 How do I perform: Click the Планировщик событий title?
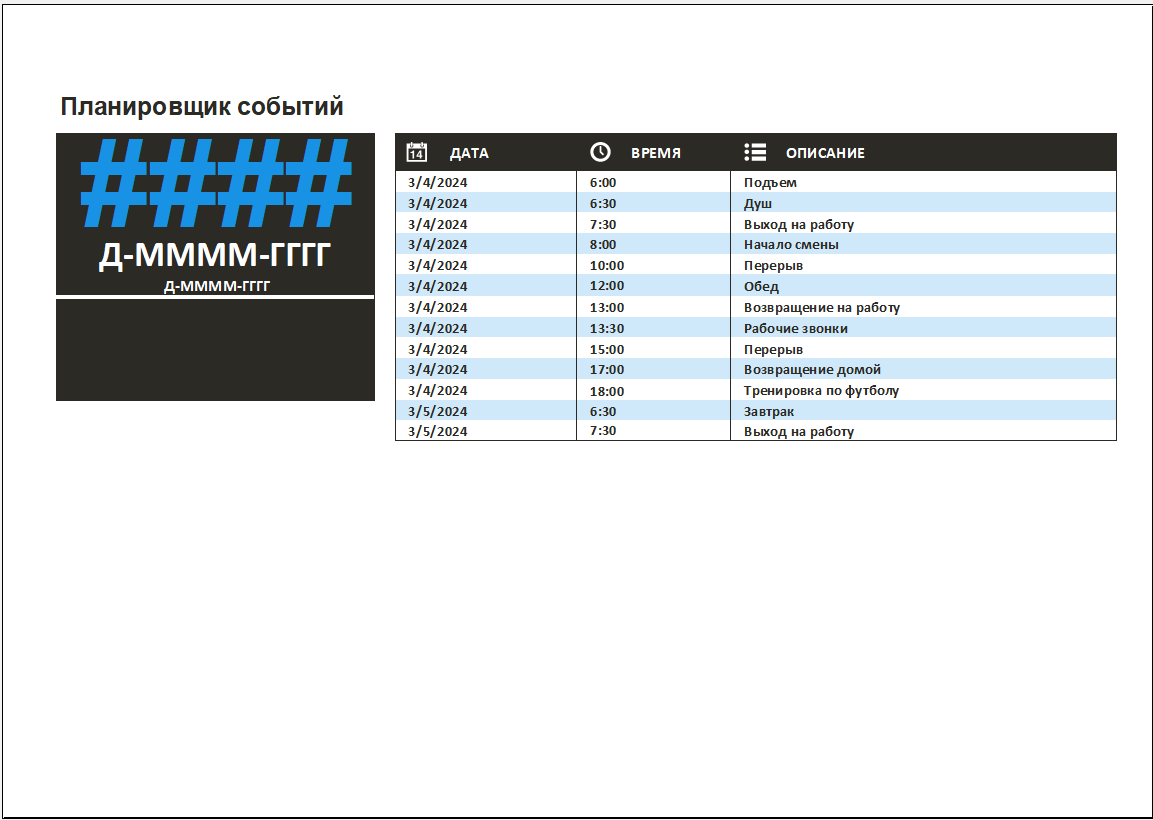coord(202,107)
